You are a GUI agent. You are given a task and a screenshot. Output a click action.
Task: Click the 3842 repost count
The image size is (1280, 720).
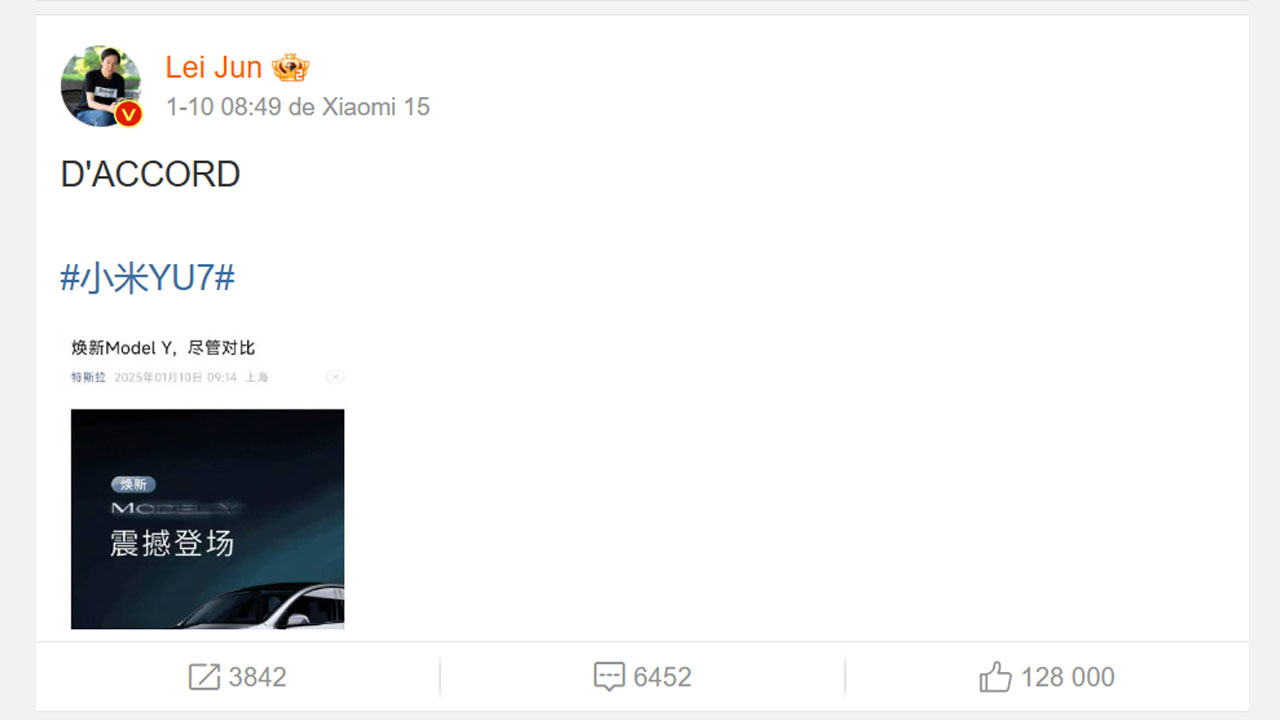[x=258, y=677]
